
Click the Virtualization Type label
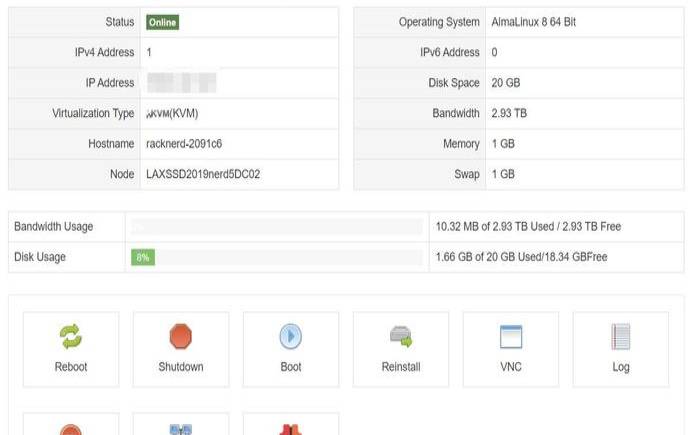pos(93,113)
